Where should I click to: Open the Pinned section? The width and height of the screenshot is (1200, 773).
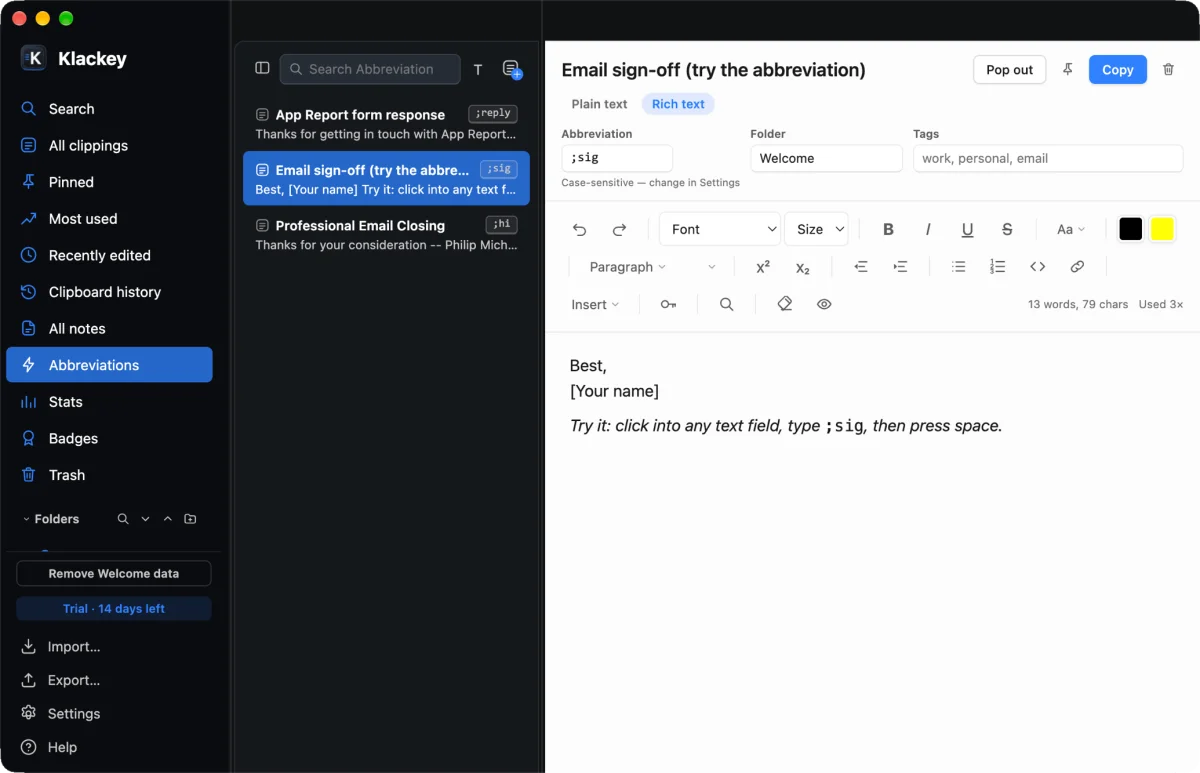[x=109, y=182]
